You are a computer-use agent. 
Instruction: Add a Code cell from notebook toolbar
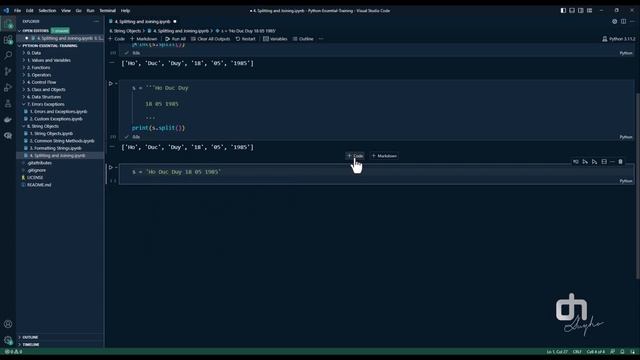tap(117, 39)
